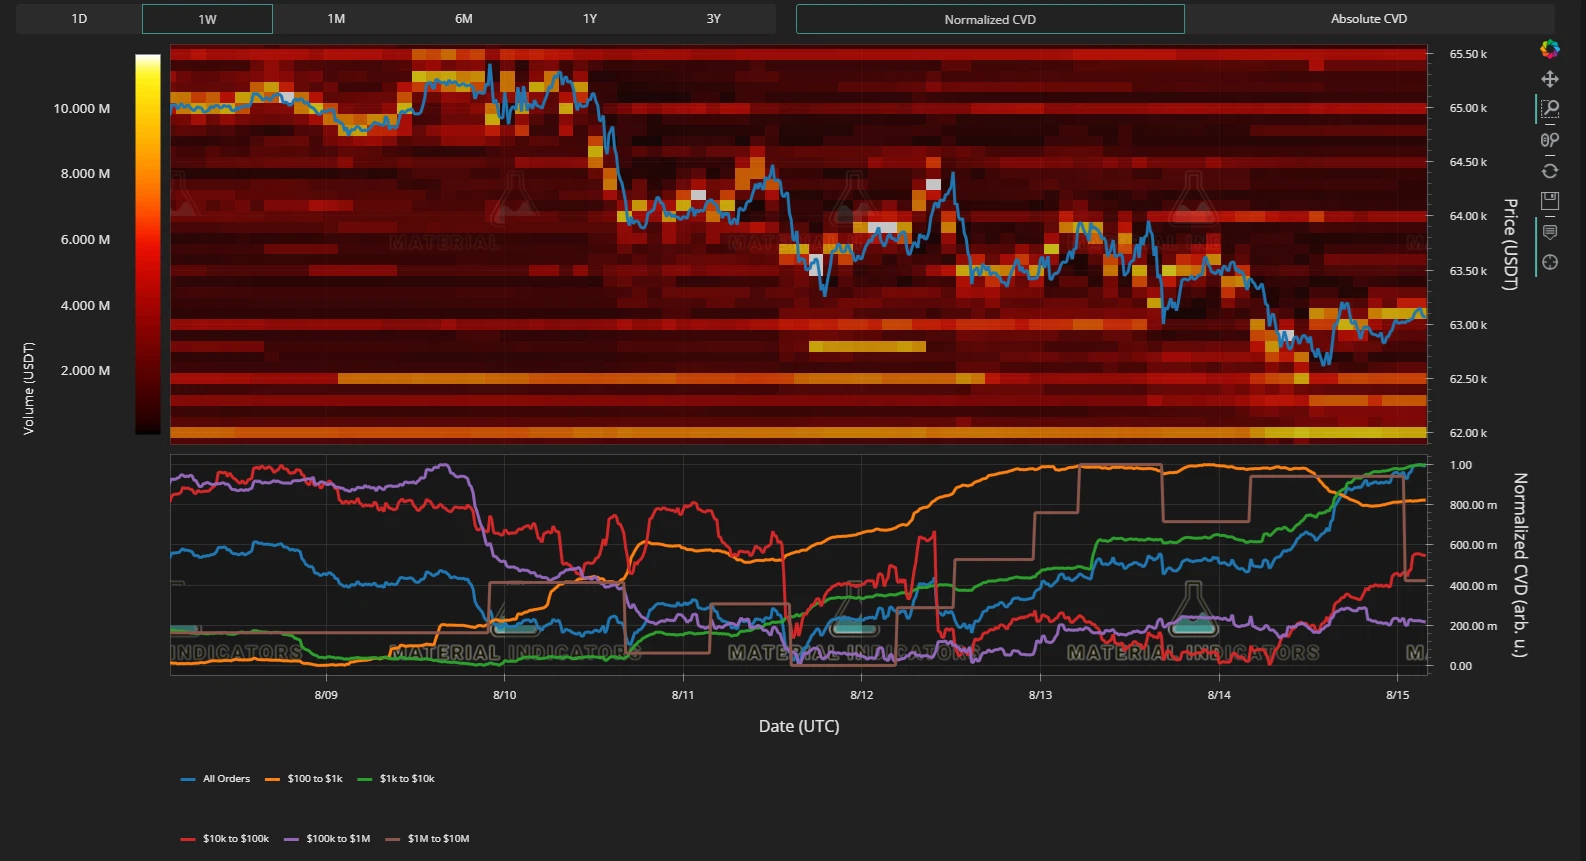
Task: Click the 63.00 k price tick
Action: click(x=1468, y=325)
